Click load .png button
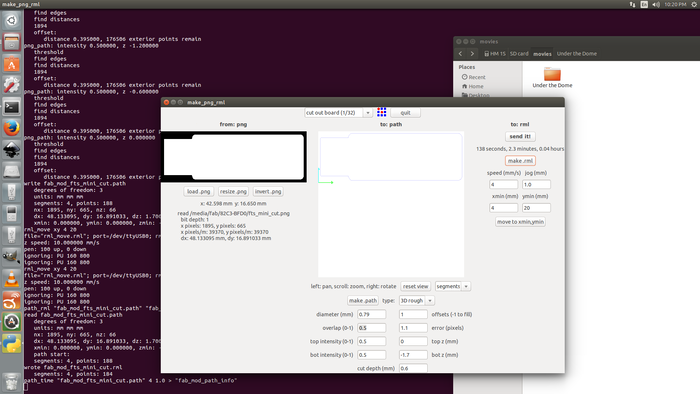Viewport: 700px width, 394px height. click(x=199, y=191)
